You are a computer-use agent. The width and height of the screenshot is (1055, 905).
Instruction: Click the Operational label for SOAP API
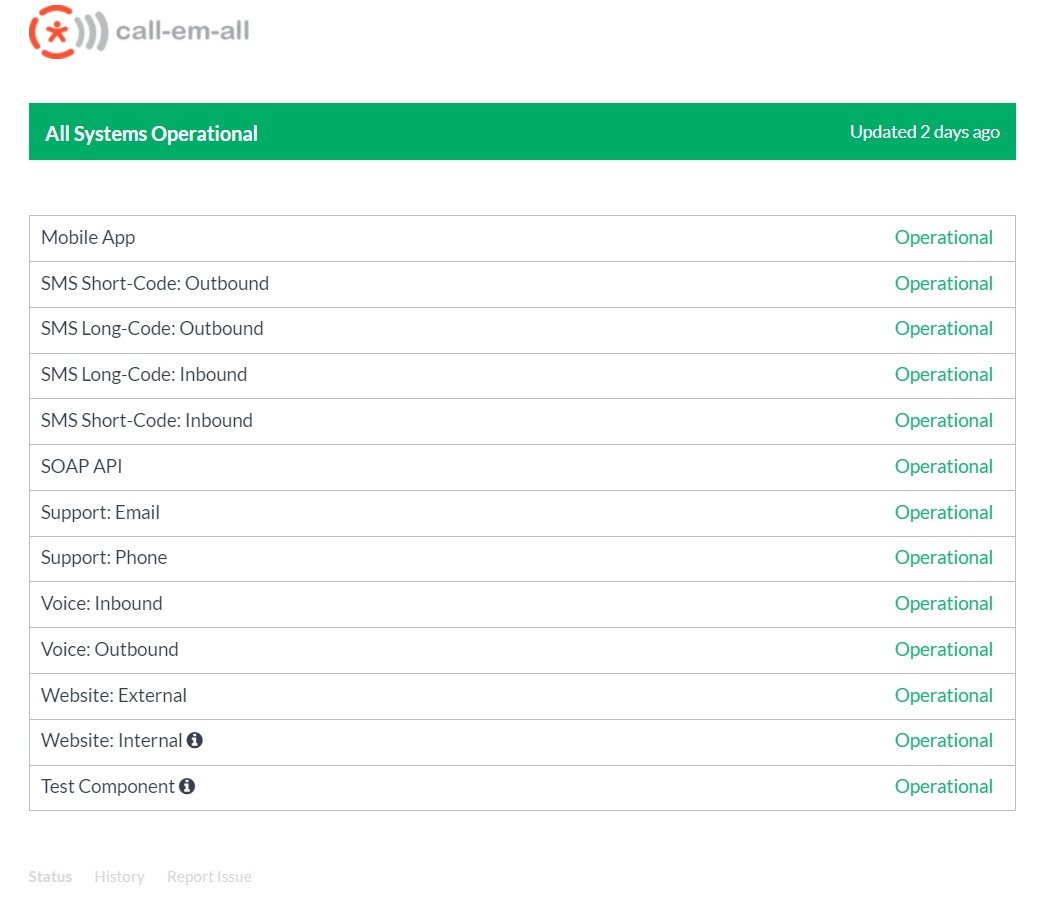943,466
